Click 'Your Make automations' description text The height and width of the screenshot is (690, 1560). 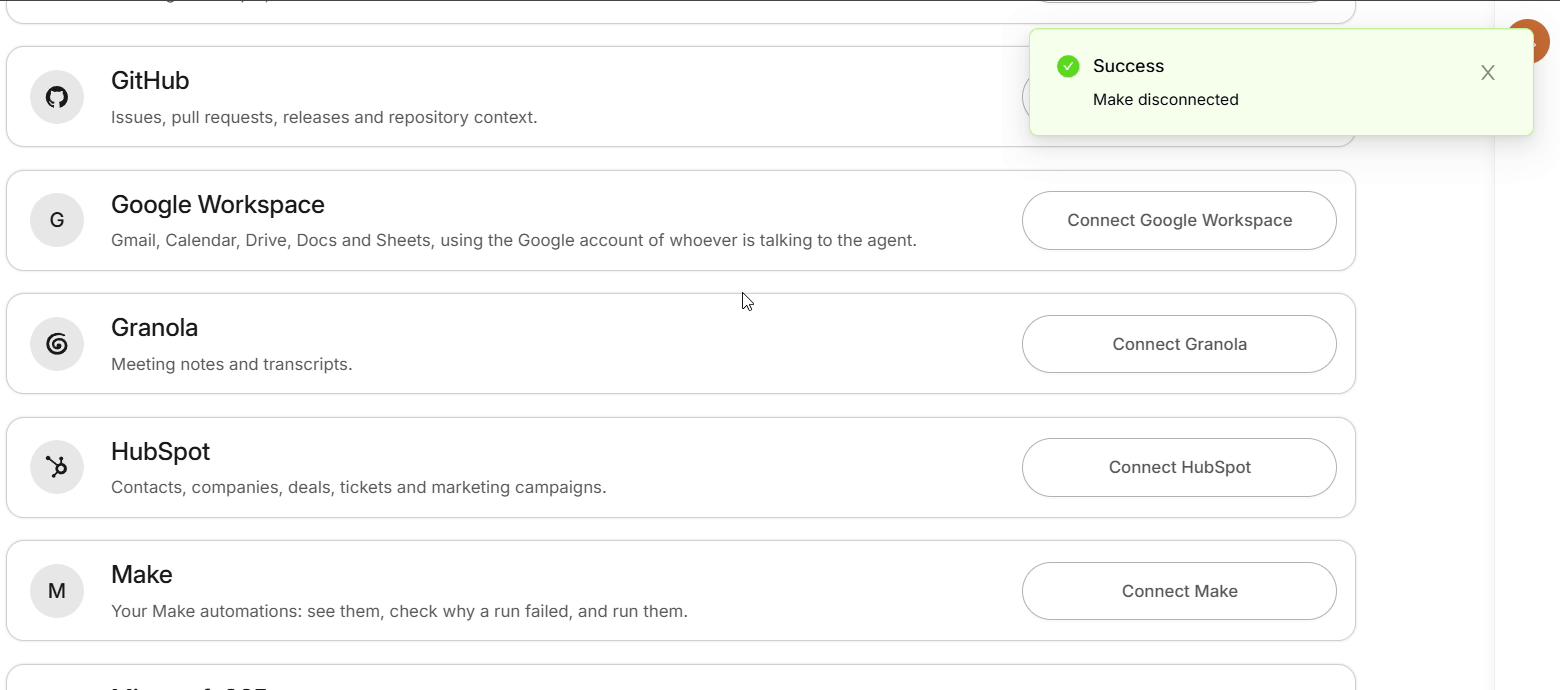click(399, 611)
